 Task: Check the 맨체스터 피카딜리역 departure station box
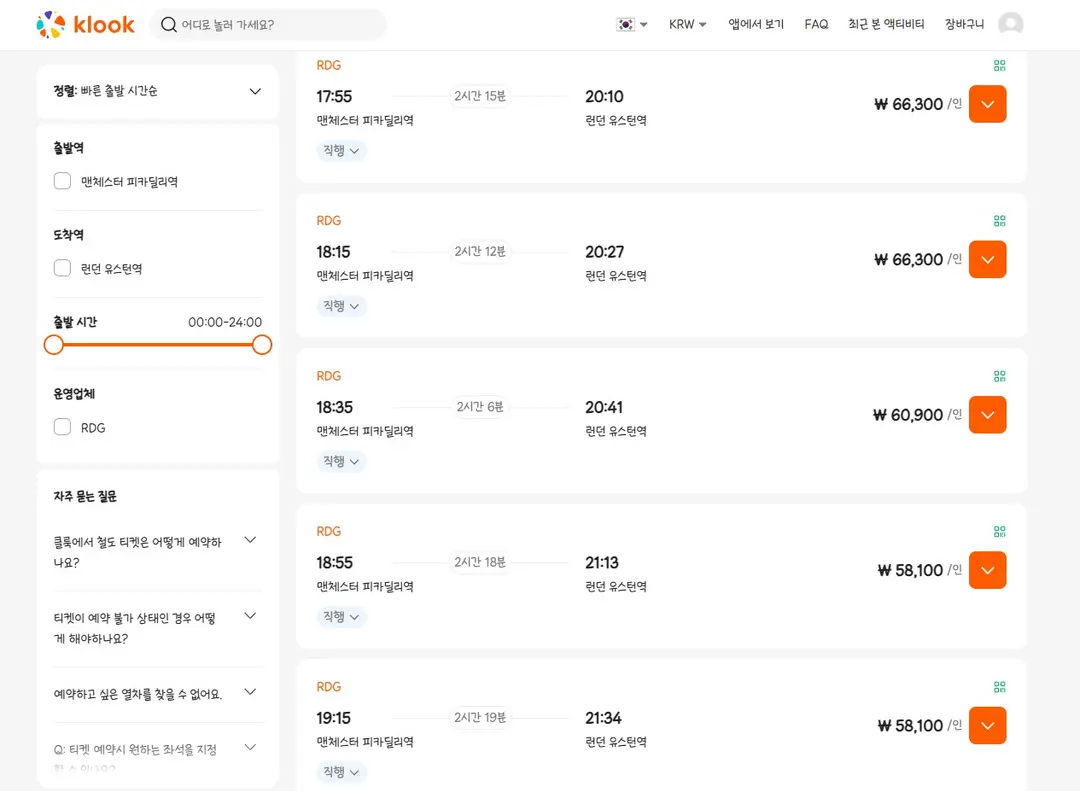click(x=63, y=181)
